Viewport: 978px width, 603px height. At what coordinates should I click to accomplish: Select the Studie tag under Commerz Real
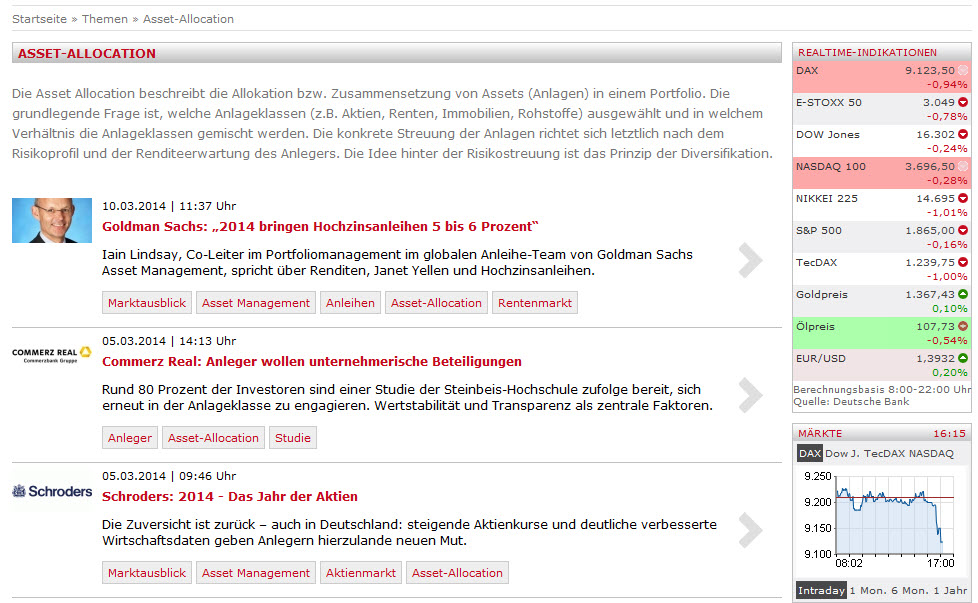pyautogui.click(x=292, y=438)
